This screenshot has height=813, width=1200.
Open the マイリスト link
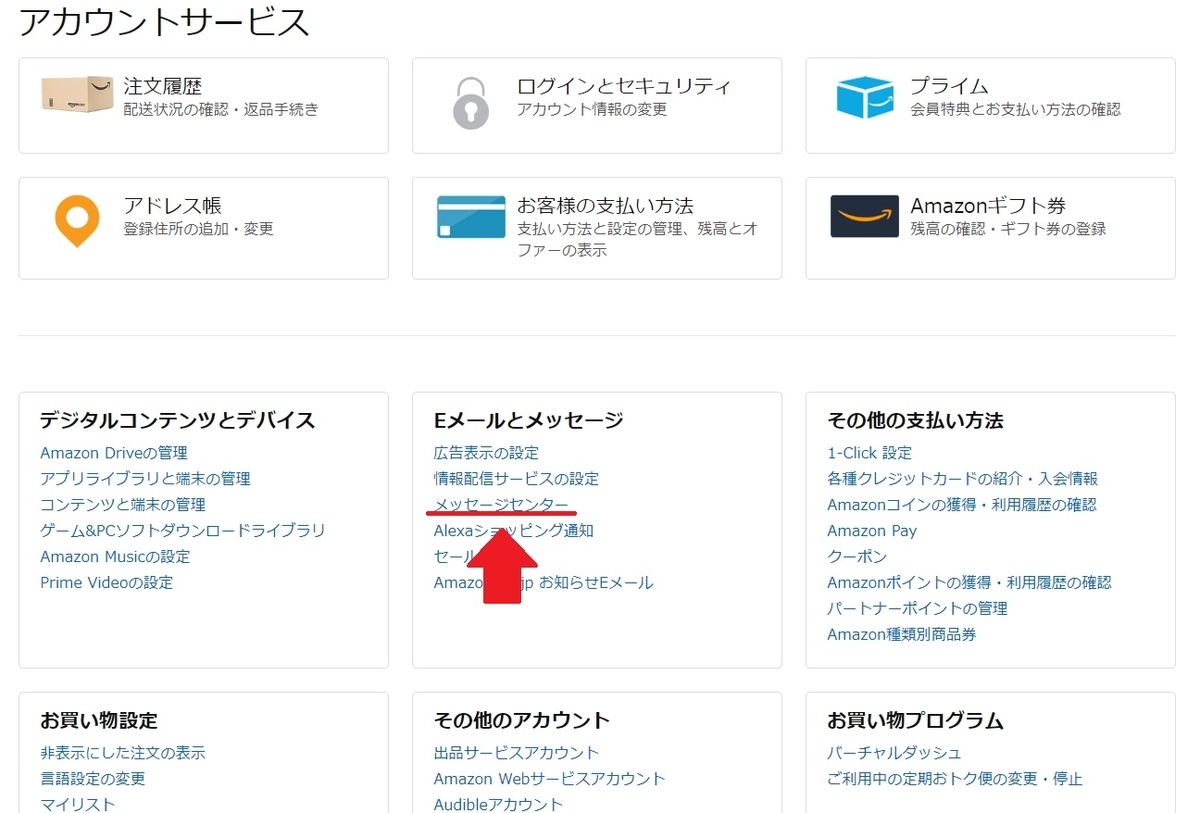78,804
